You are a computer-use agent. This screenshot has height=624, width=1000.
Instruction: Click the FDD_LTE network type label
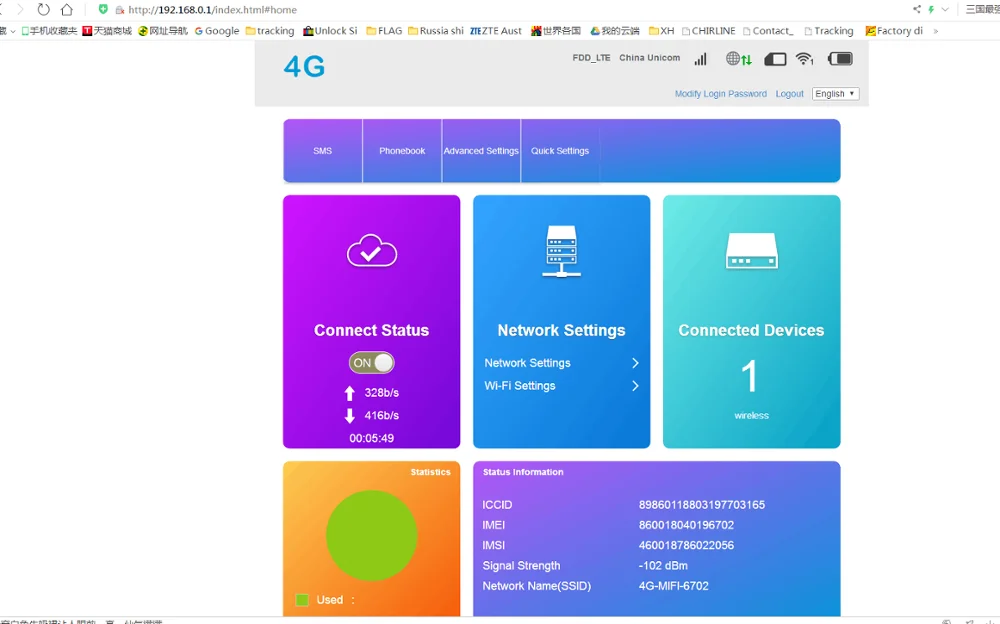tap(591, 57)
